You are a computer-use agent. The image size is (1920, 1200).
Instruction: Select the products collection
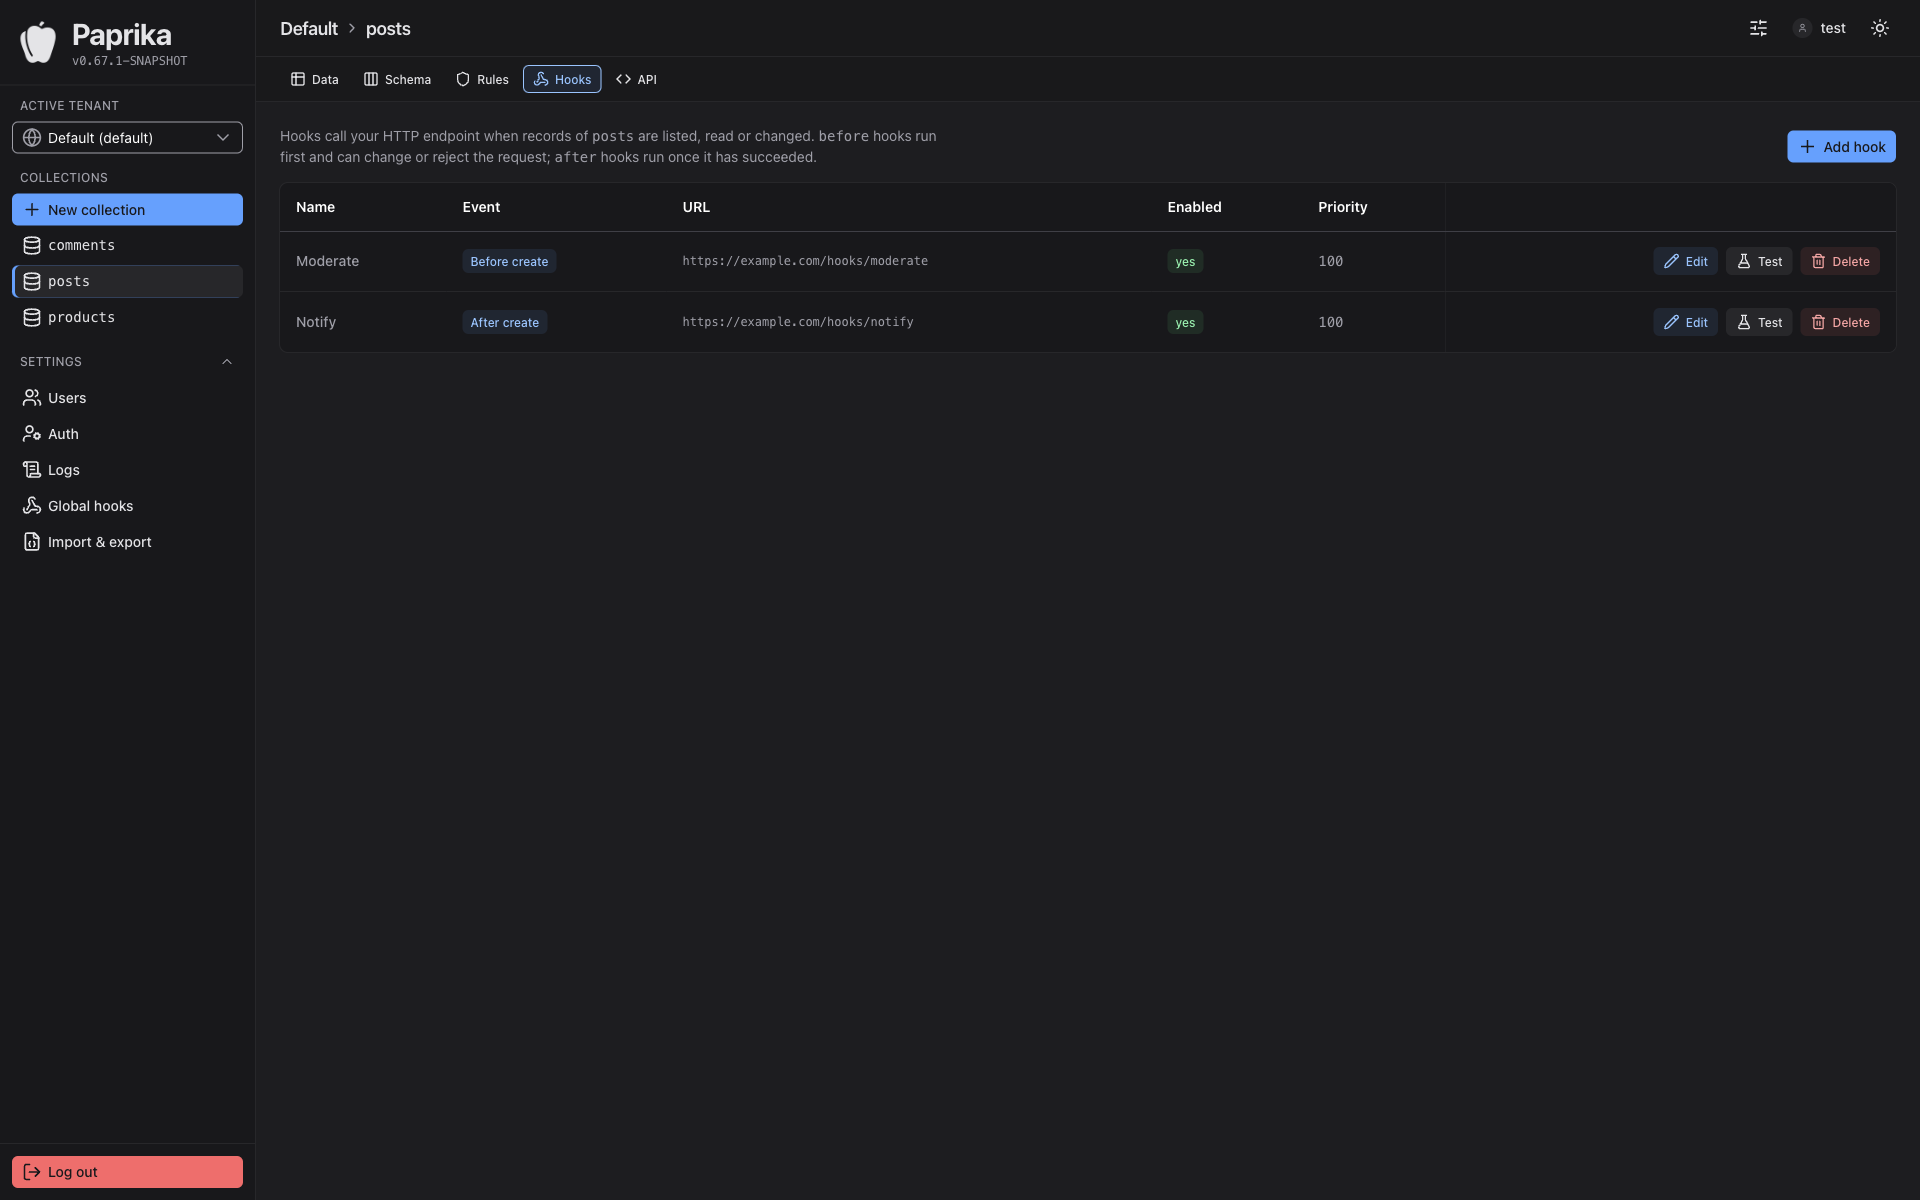point(127,317)
